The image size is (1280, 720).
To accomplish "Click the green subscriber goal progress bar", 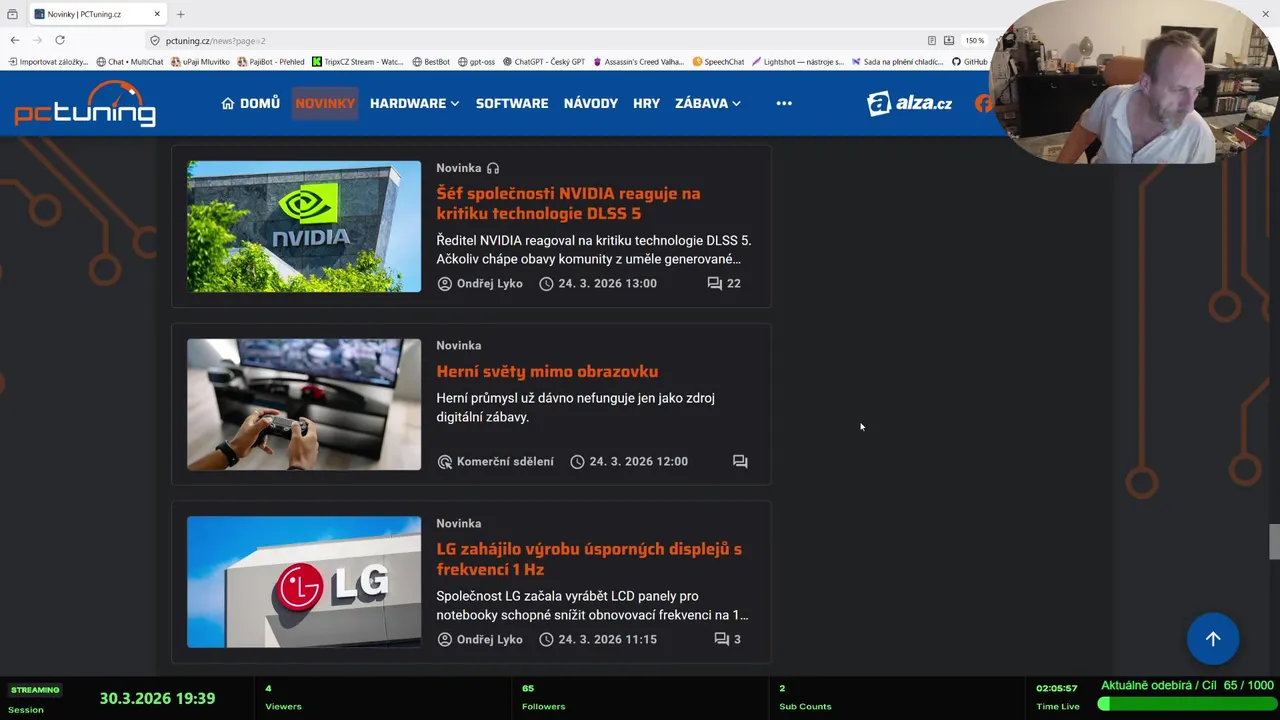I will [1185, 704].
